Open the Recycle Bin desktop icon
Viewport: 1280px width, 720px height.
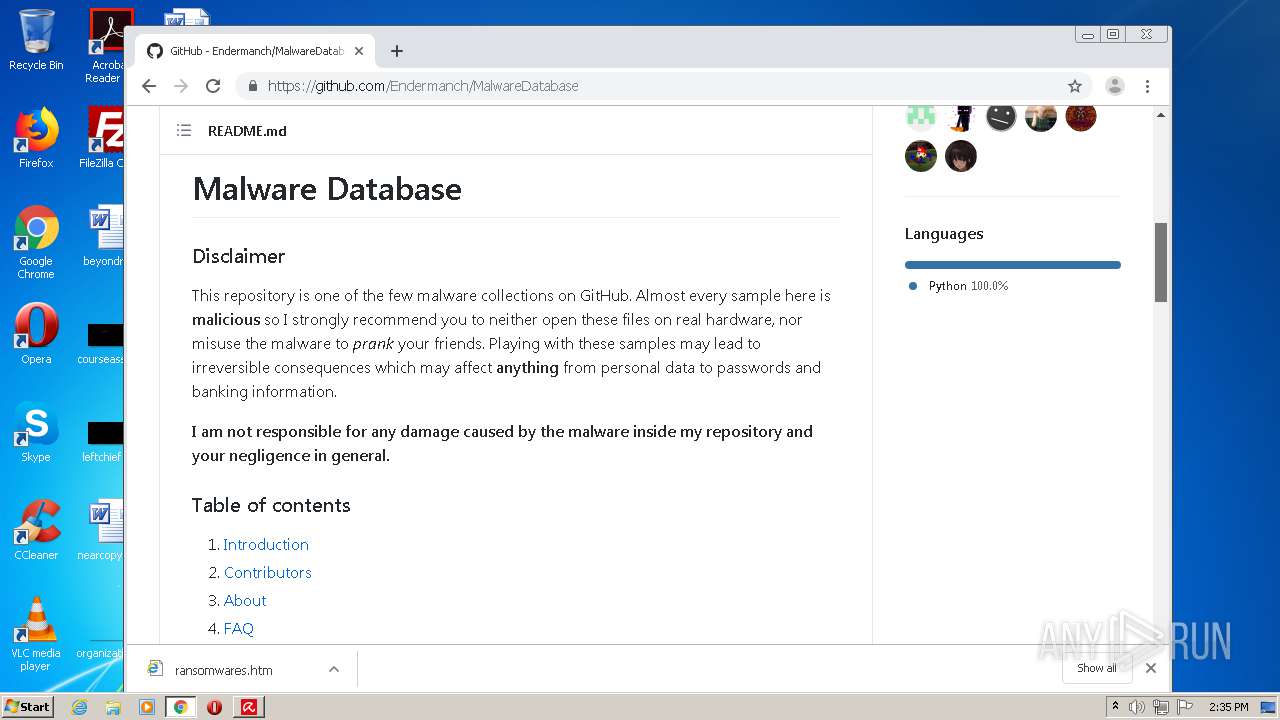pyautogui.click(x=36, y=41)
